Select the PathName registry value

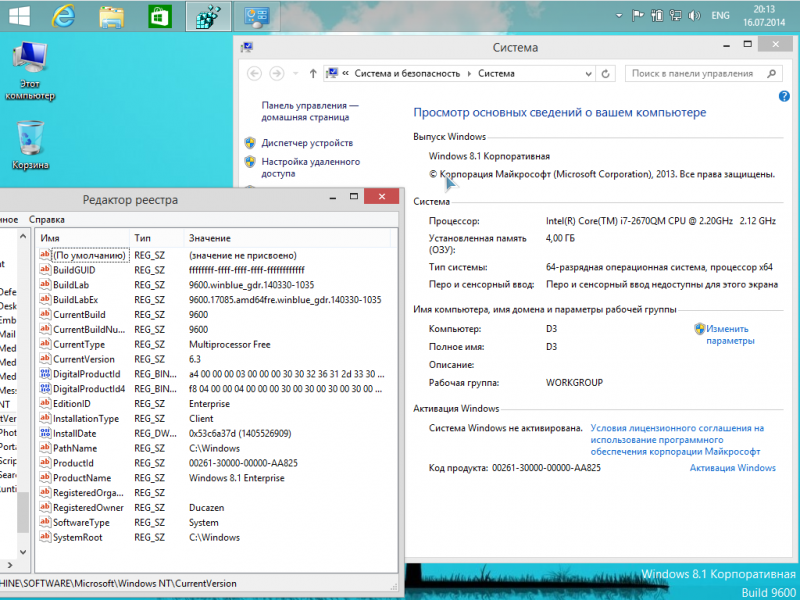tap(75, 448)
